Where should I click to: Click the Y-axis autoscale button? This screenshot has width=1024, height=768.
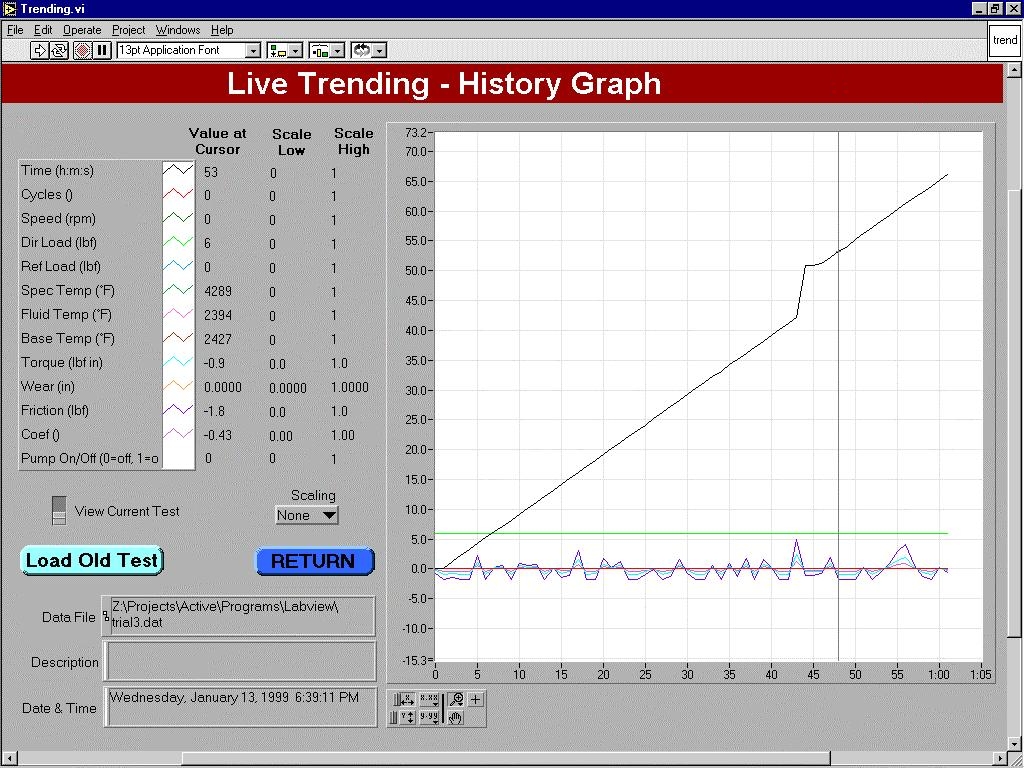point(408,717)
